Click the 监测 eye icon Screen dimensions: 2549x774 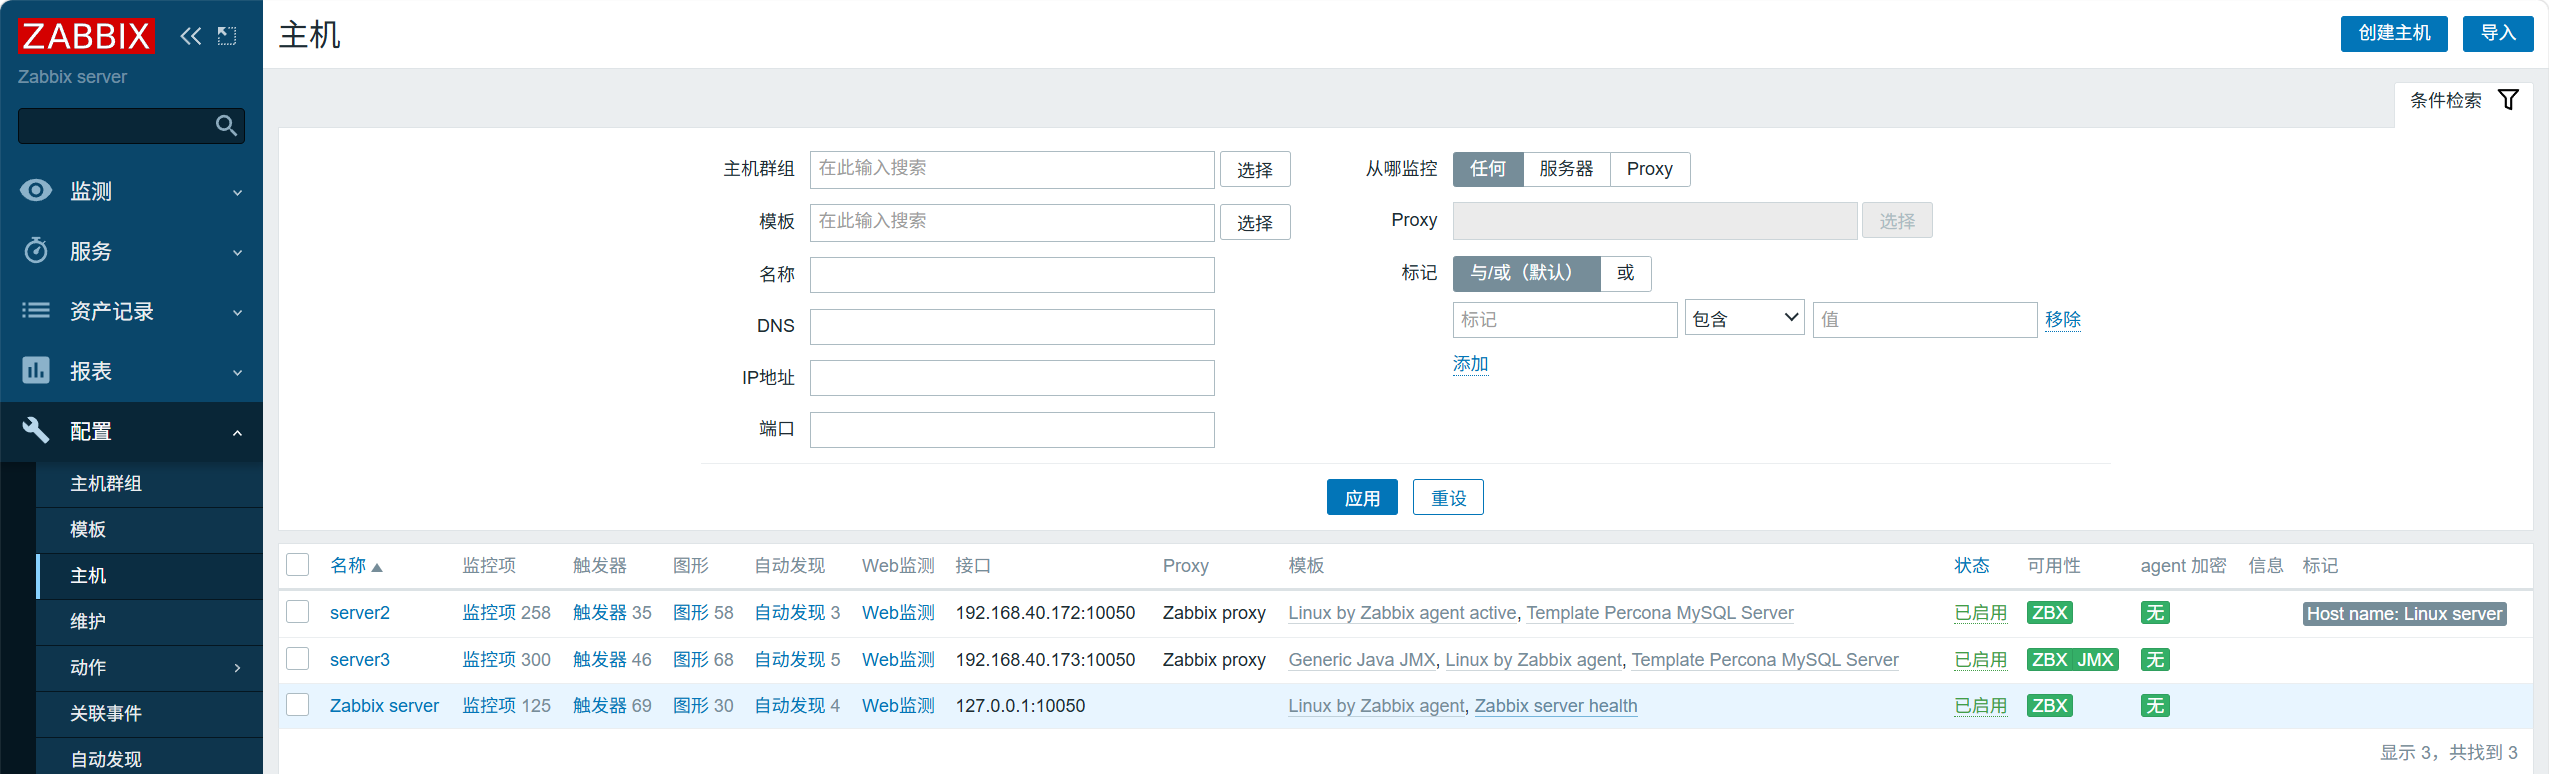pos(36,190)
